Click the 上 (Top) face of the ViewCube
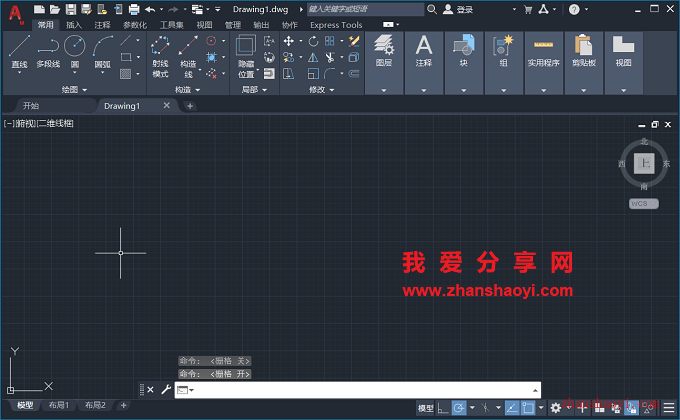 pos(644,164)
